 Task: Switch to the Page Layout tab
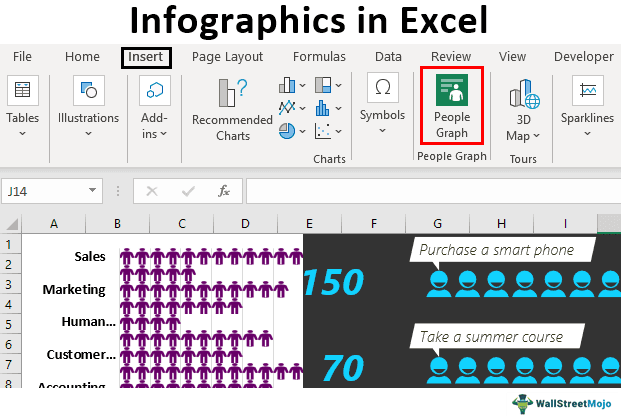click(x=227, y=57)
